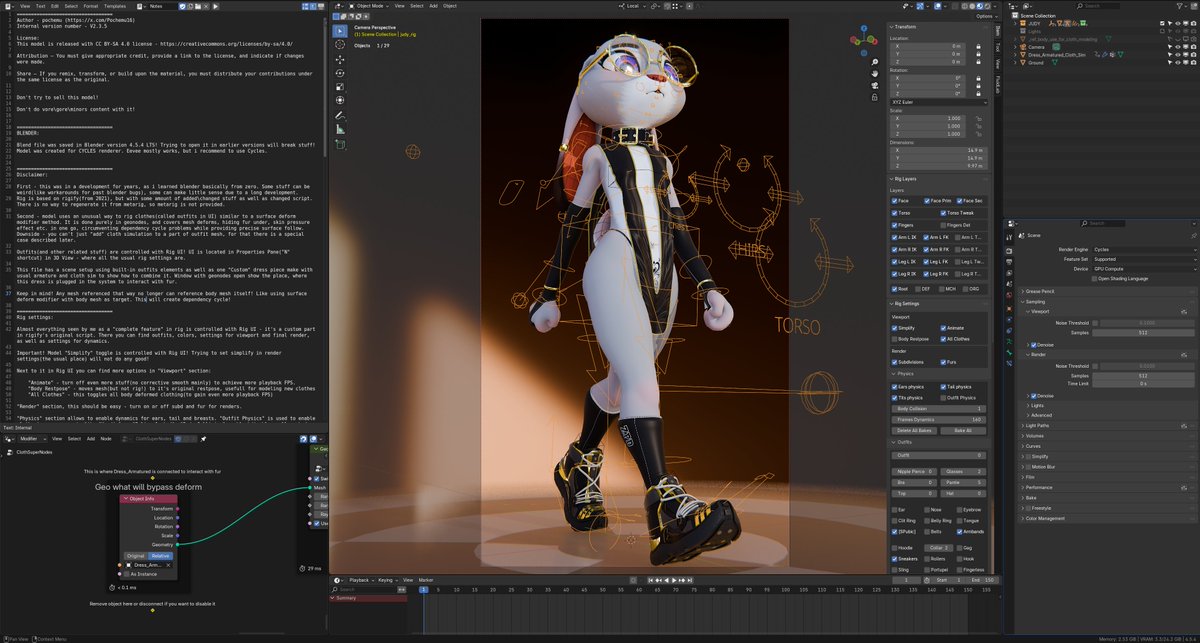Open the View Layer properties tab icon
Viewport: 1200px width, 643px height.
click(x=1009, y=275)
